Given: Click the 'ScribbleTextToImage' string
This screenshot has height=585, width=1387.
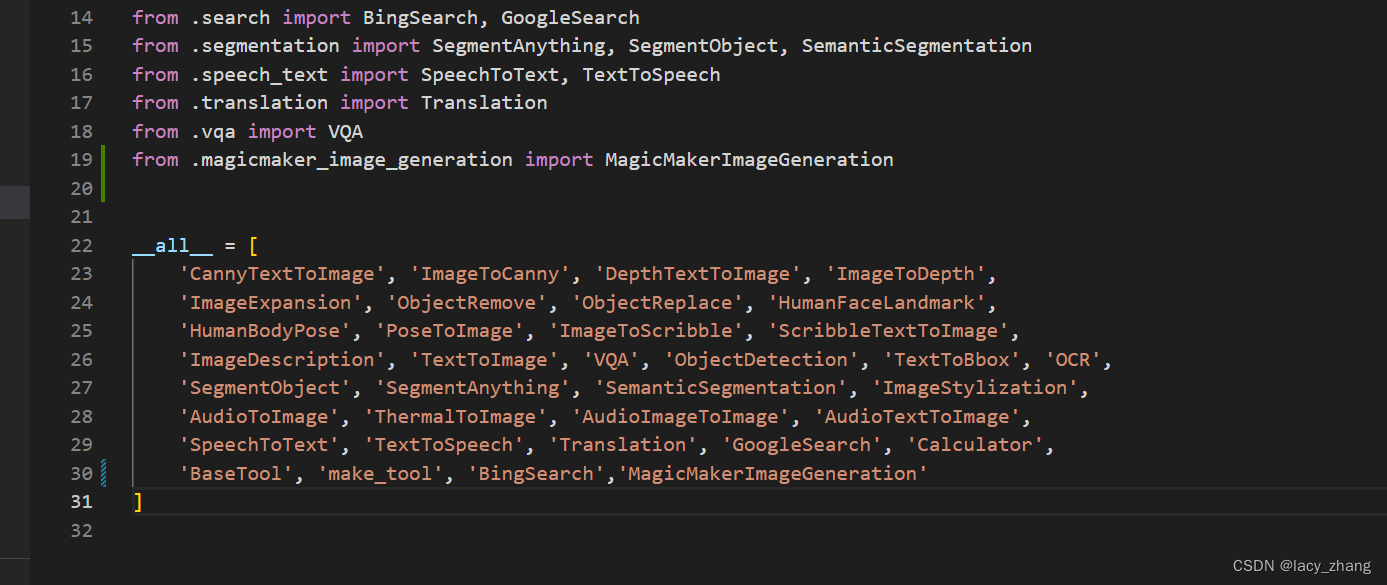Looking at the screenshot, I should coord(889,331).
